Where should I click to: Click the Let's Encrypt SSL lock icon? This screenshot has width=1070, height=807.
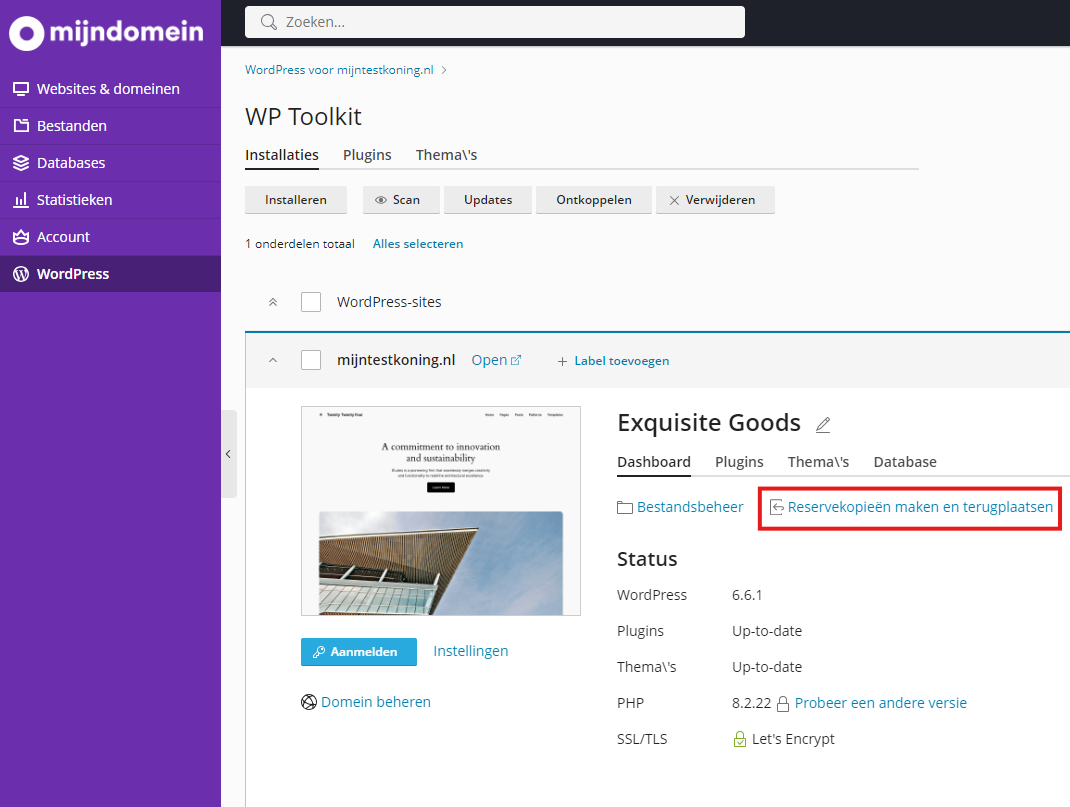[x=740, y=740]
